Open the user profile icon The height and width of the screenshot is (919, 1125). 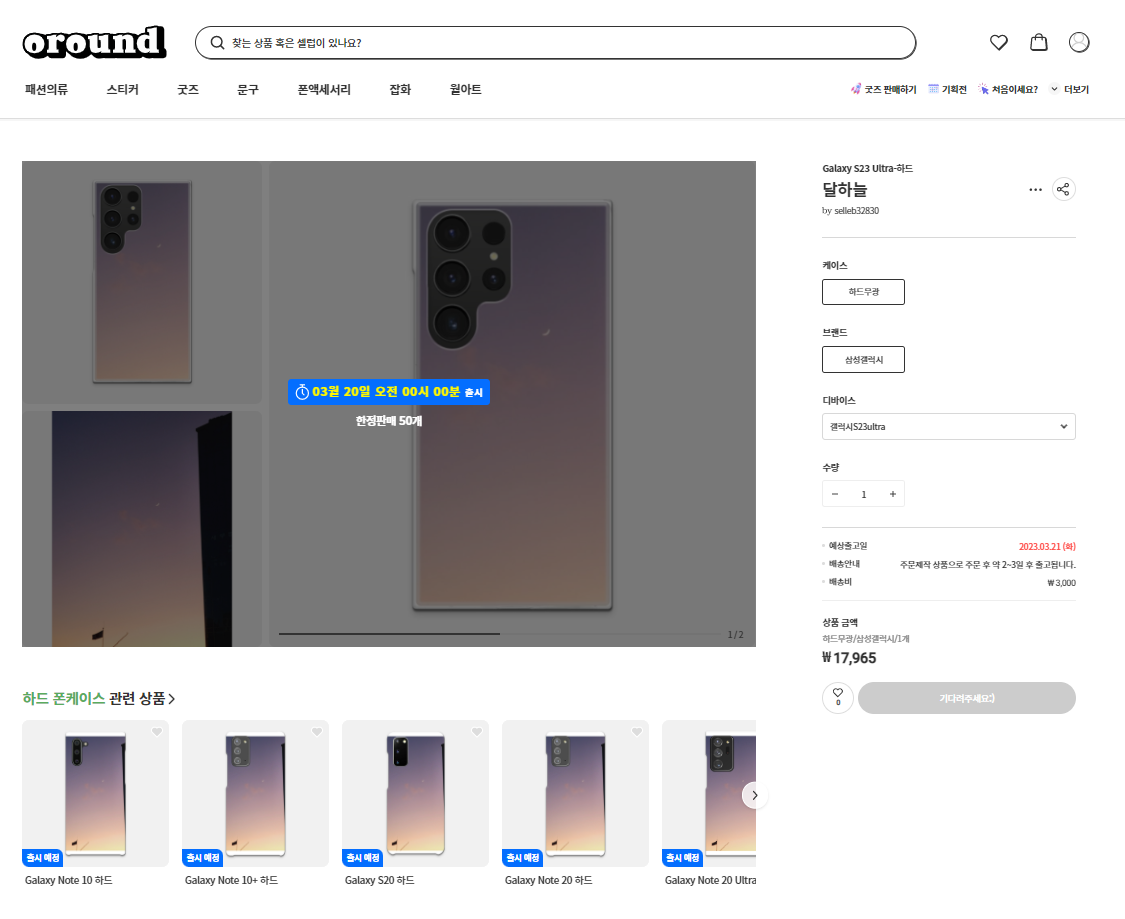point(1078,42)
